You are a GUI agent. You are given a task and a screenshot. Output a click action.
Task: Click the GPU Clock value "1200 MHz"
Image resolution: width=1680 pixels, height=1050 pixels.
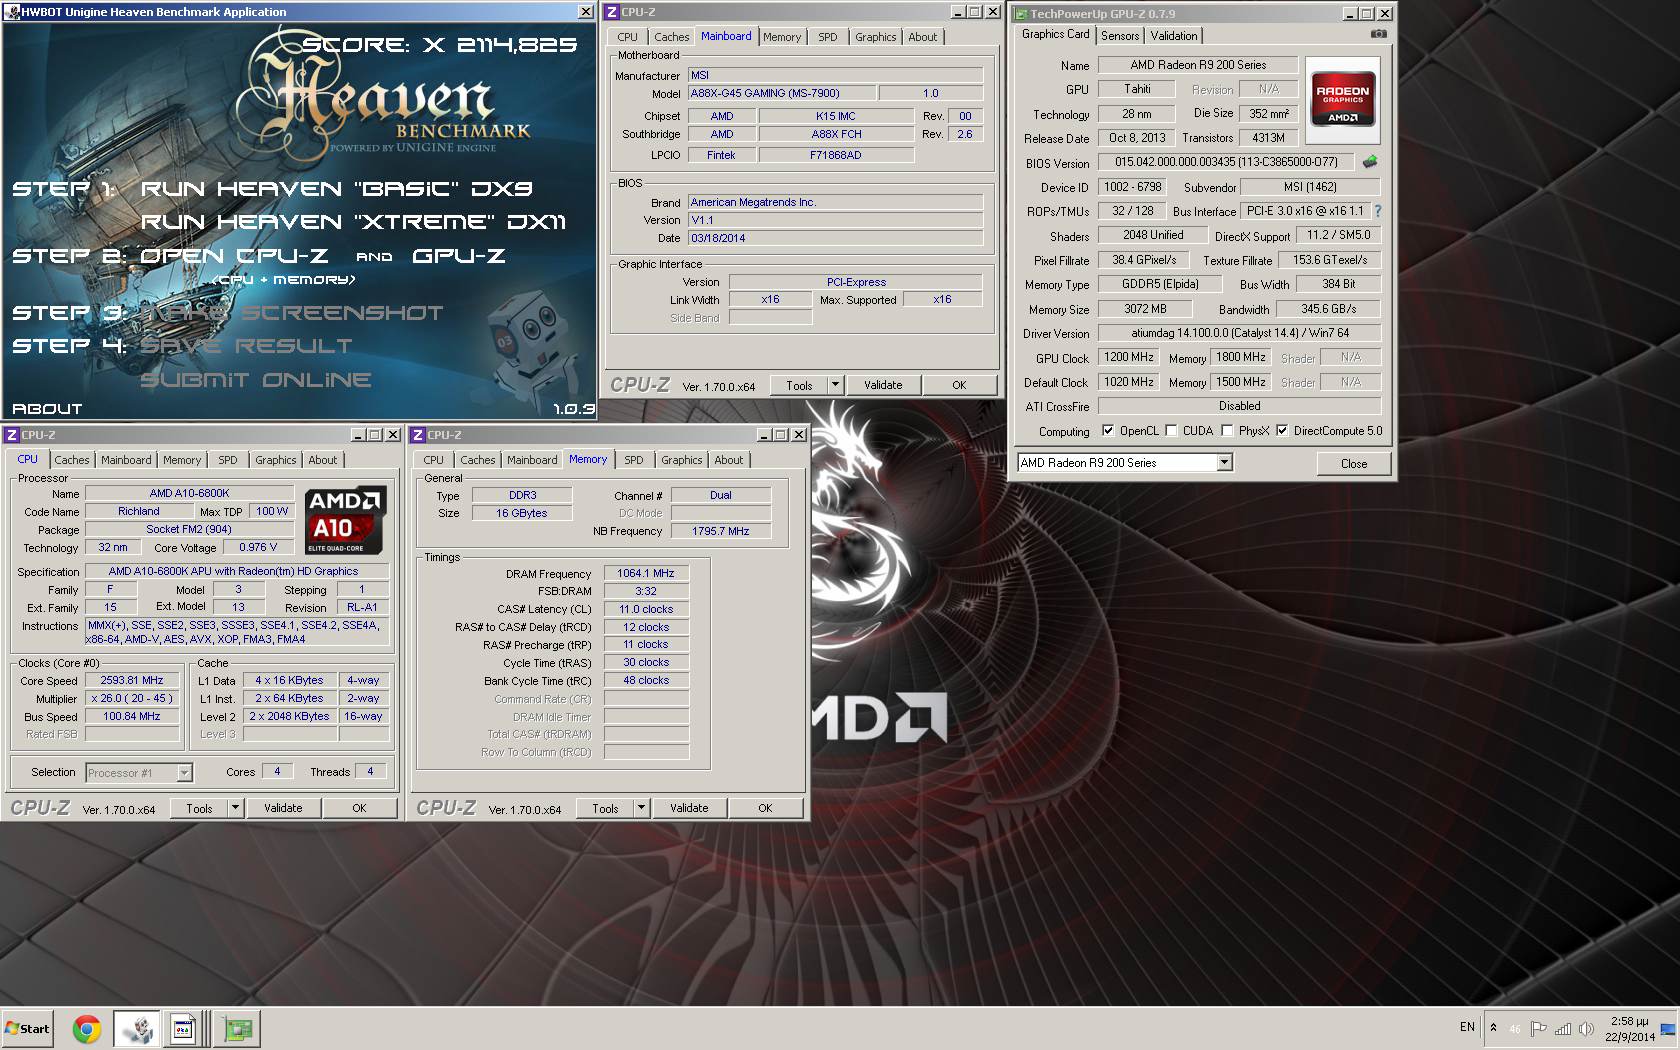(x=1129, y=357)
